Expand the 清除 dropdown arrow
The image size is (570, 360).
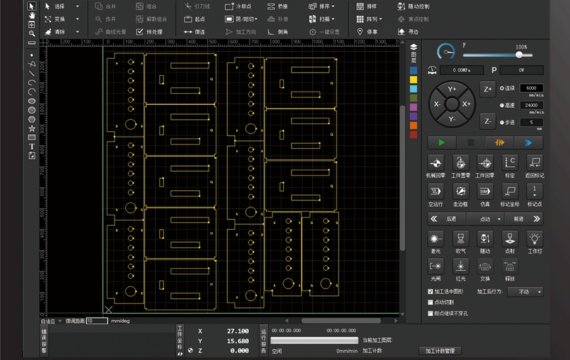(x=77, y=32)
